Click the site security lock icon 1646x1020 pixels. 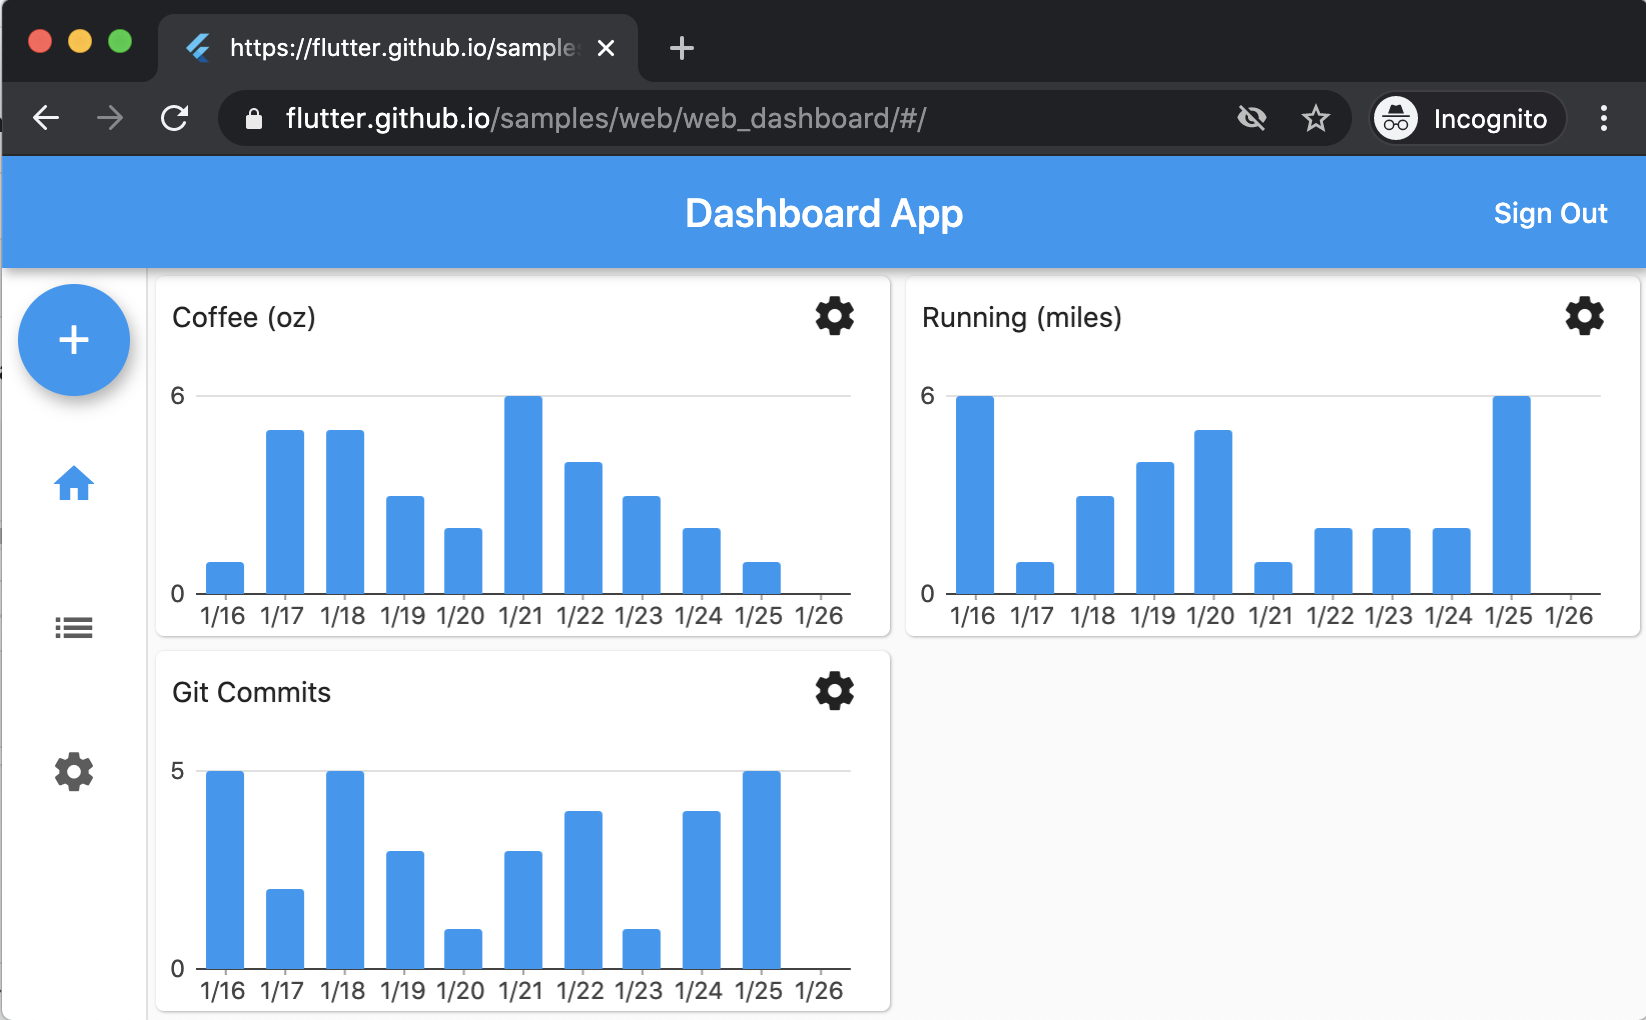click(x=254, y=118)
